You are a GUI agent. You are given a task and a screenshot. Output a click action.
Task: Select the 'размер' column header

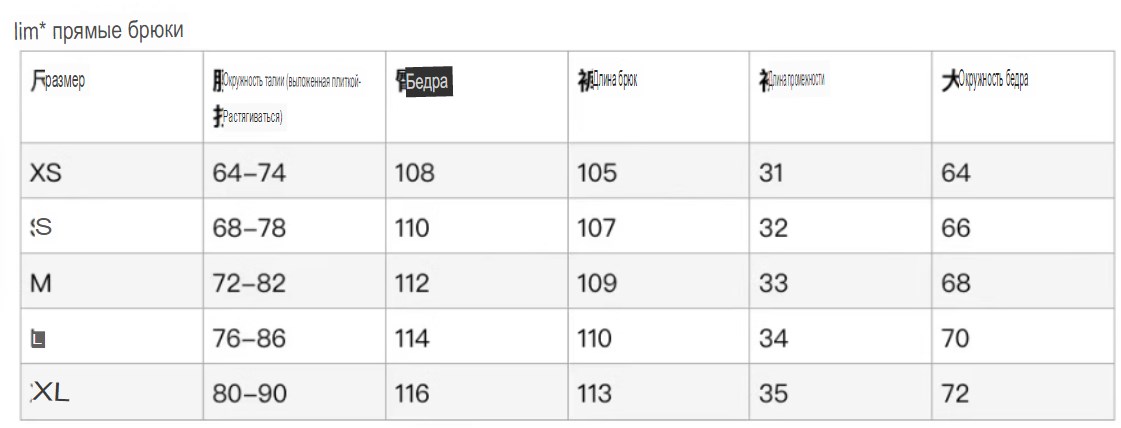tap(57, 81)
